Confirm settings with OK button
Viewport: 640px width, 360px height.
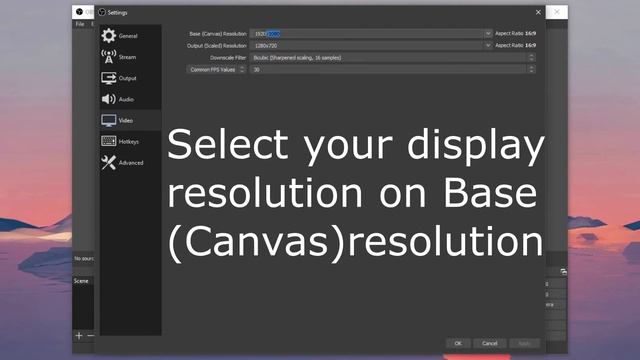point(458,343)
